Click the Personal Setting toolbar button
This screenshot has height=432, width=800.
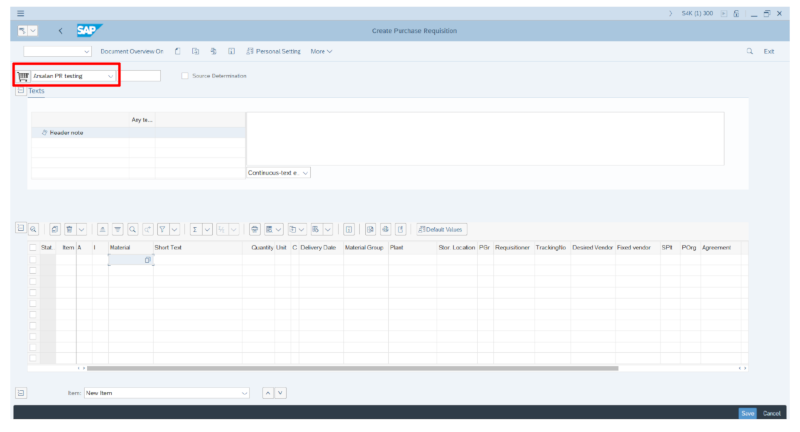click(x=273, y=51)
